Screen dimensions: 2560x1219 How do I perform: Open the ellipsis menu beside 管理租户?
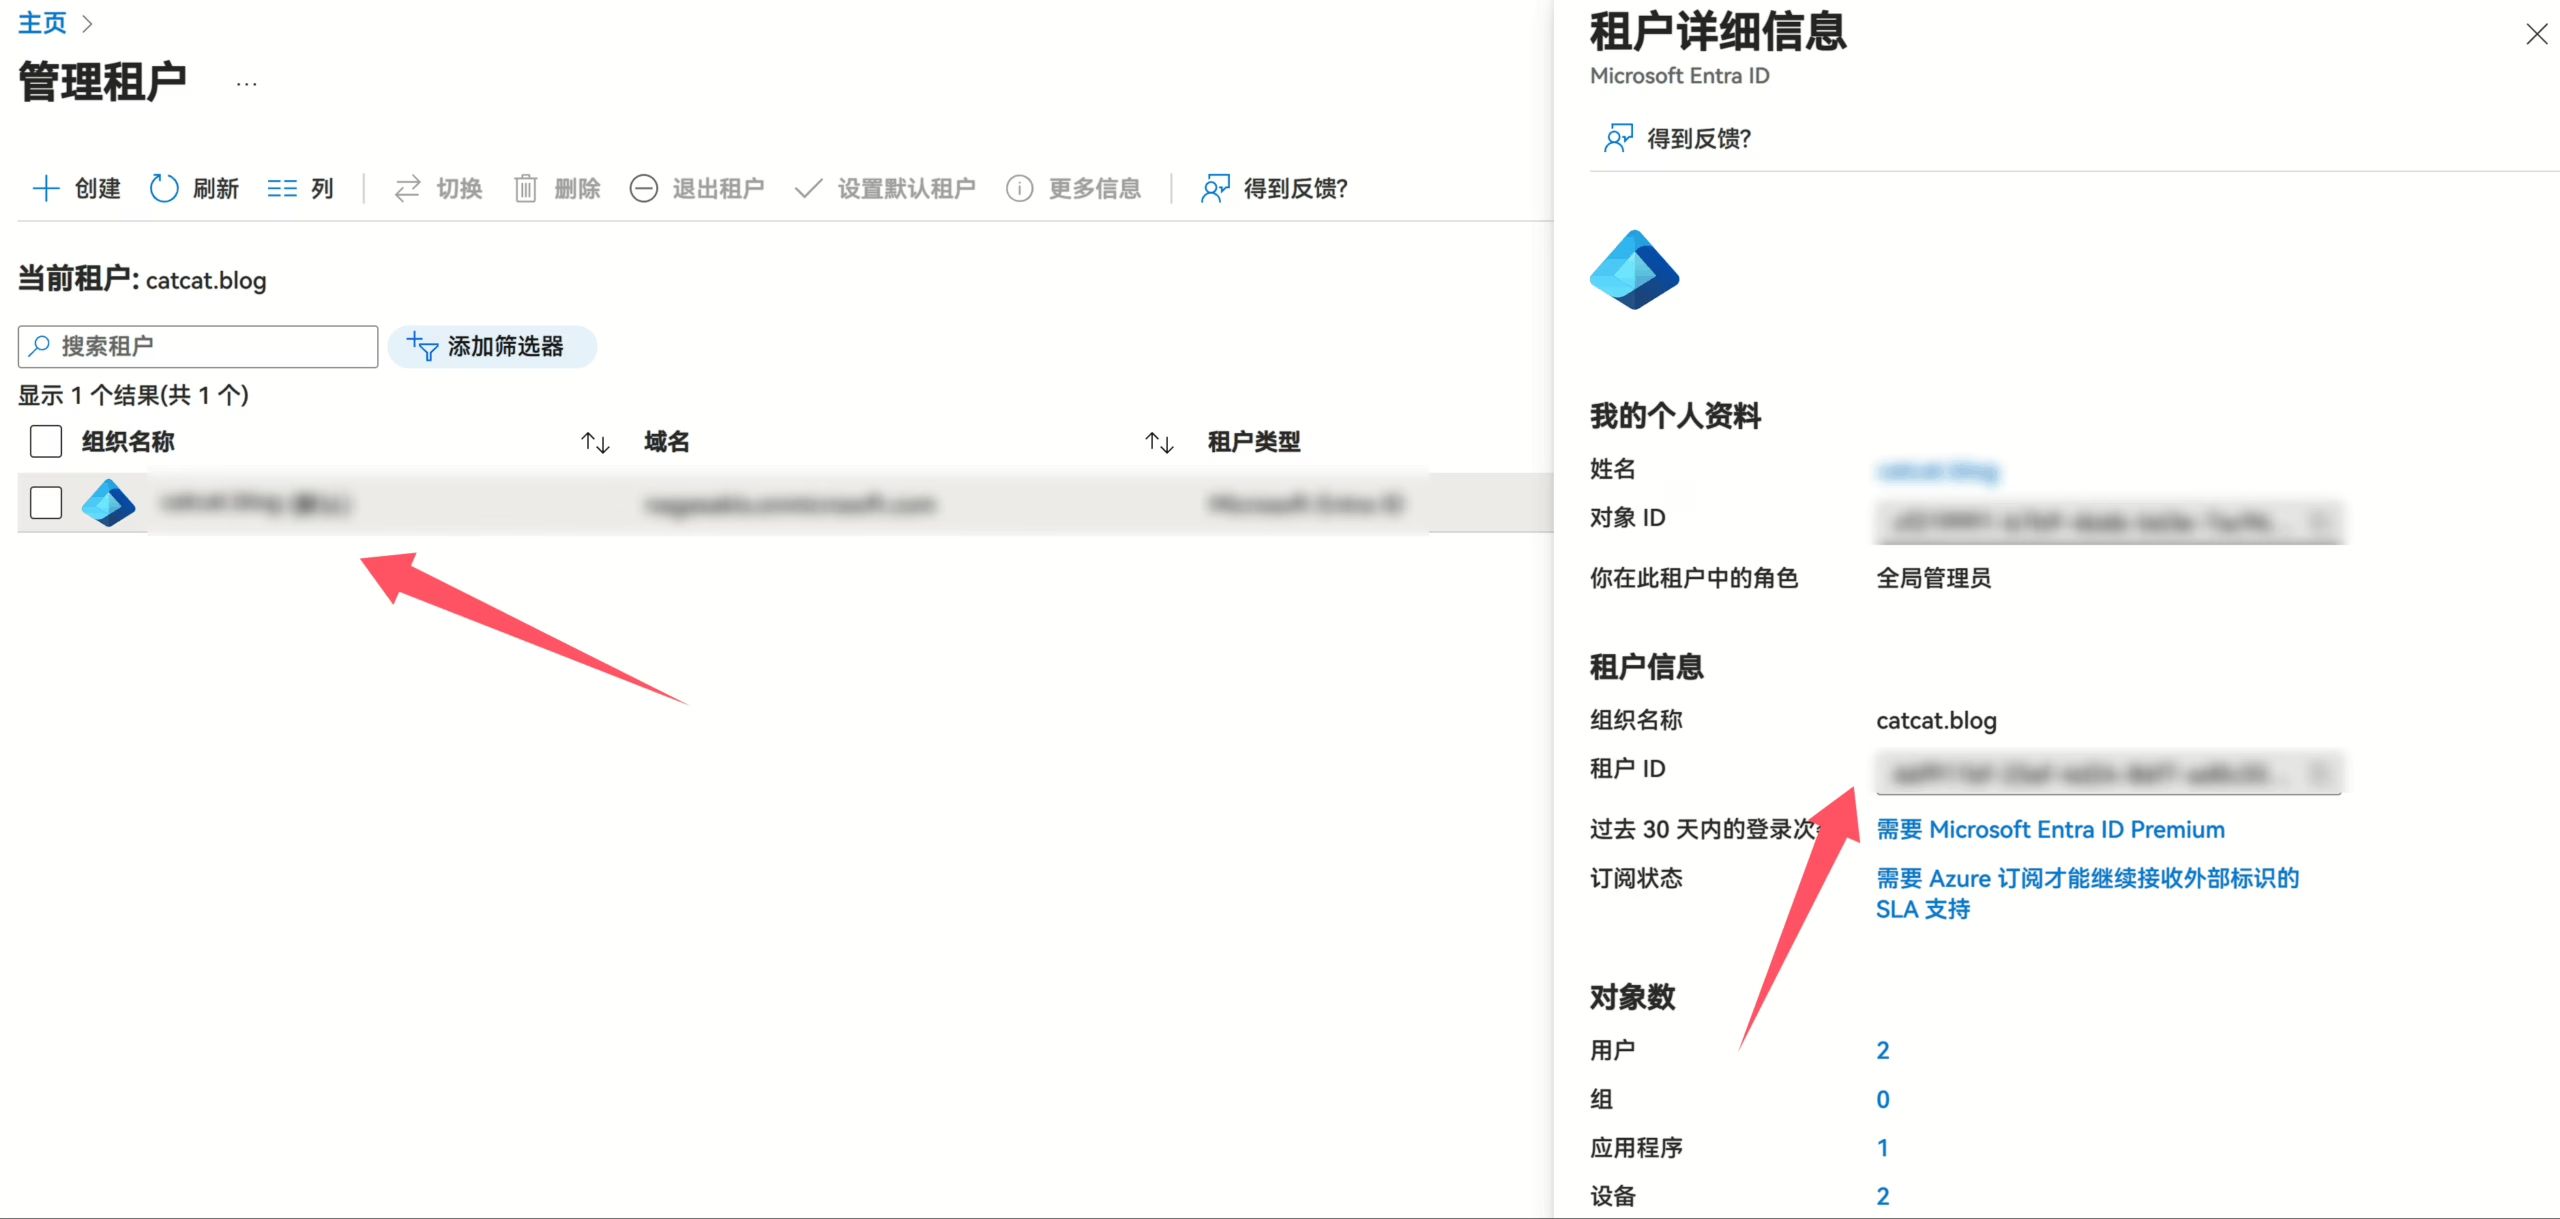(x=246, y=84)
